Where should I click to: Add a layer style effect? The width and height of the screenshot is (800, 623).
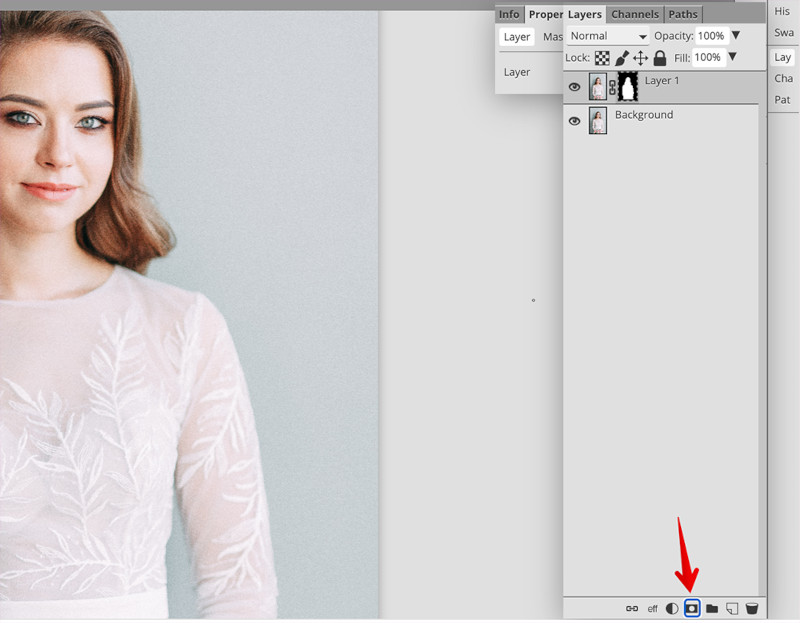click(x=652, y=608)
